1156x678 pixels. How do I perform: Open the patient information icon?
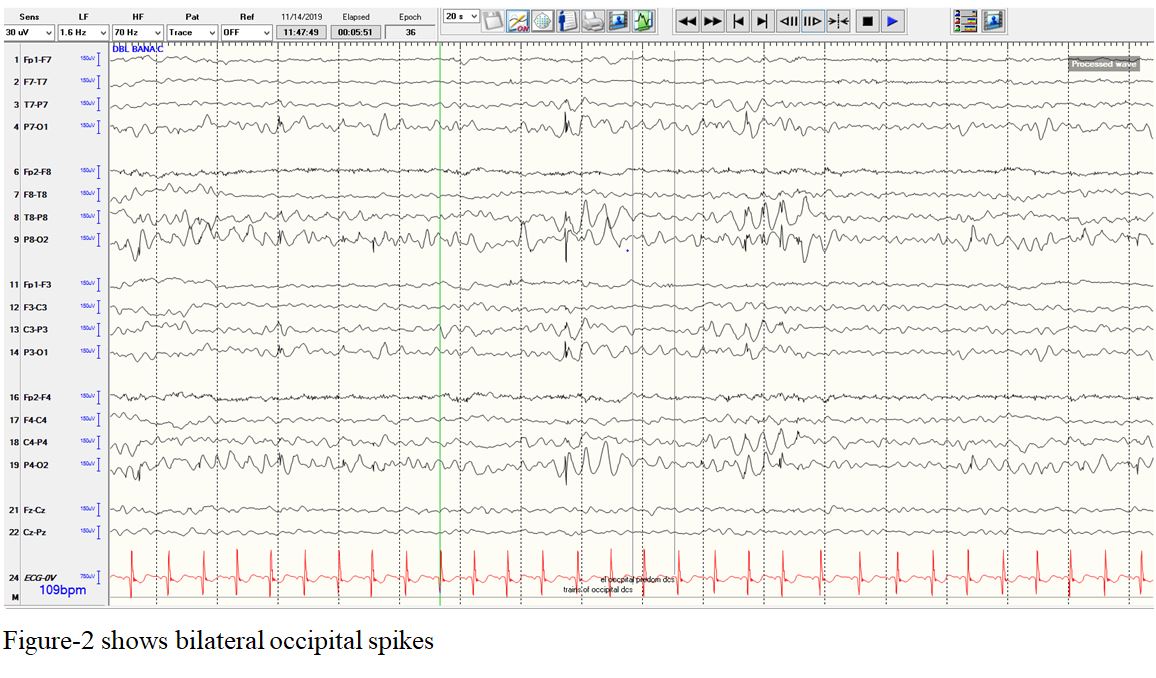(x=568, y=21)
